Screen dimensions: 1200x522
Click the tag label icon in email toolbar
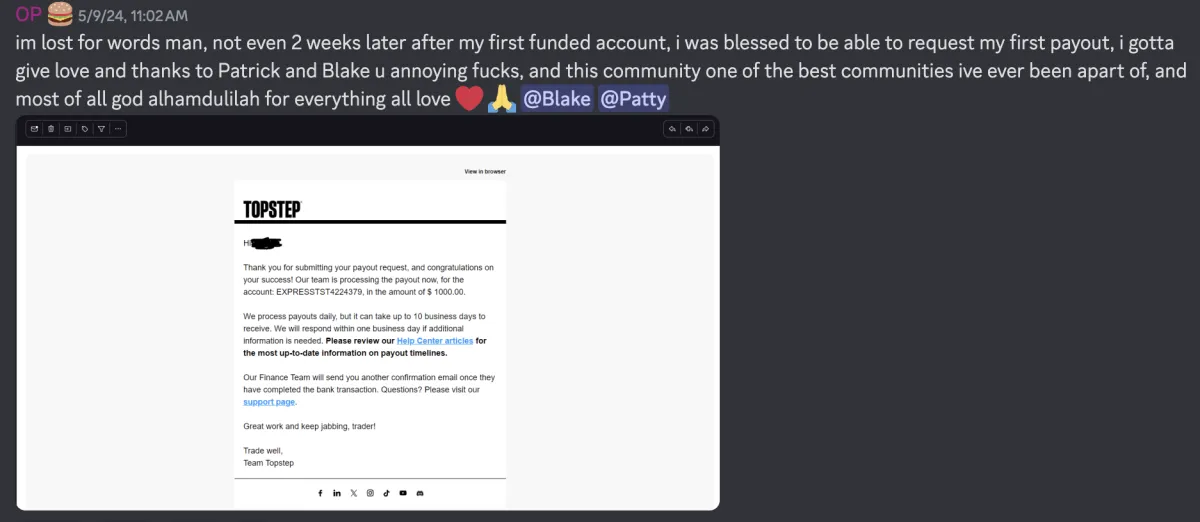click(x=85, y=128)
